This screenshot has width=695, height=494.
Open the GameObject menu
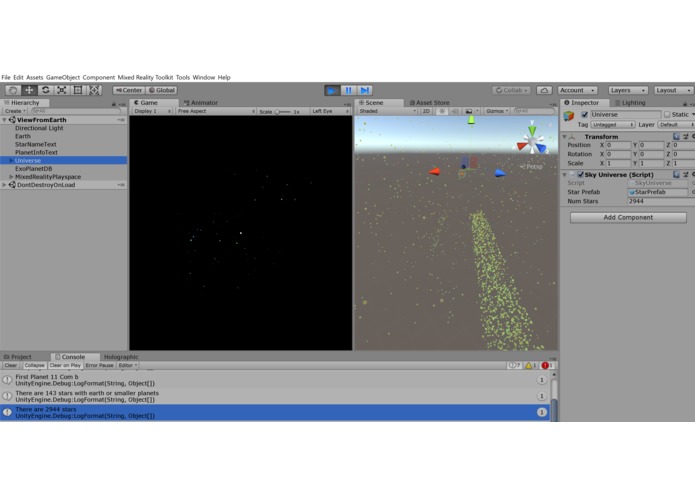click(63, 78)
